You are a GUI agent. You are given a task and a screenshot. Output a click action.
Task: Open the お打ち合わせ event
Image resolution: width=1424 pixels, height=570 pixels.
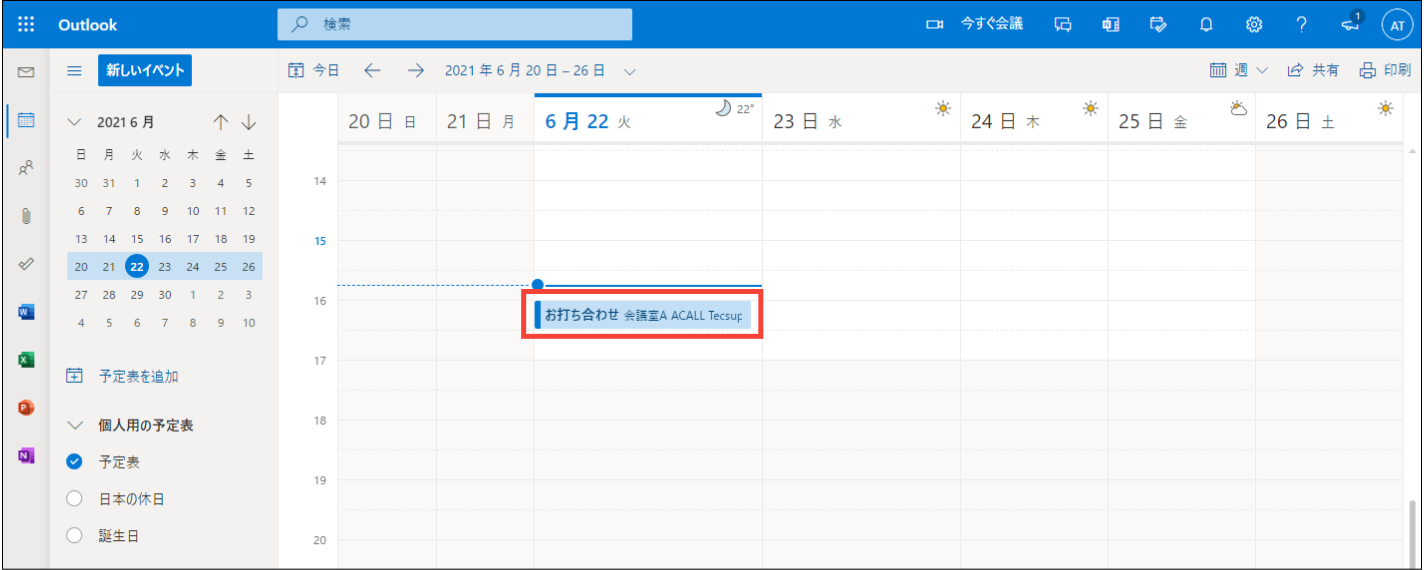[x=642, y=314]
